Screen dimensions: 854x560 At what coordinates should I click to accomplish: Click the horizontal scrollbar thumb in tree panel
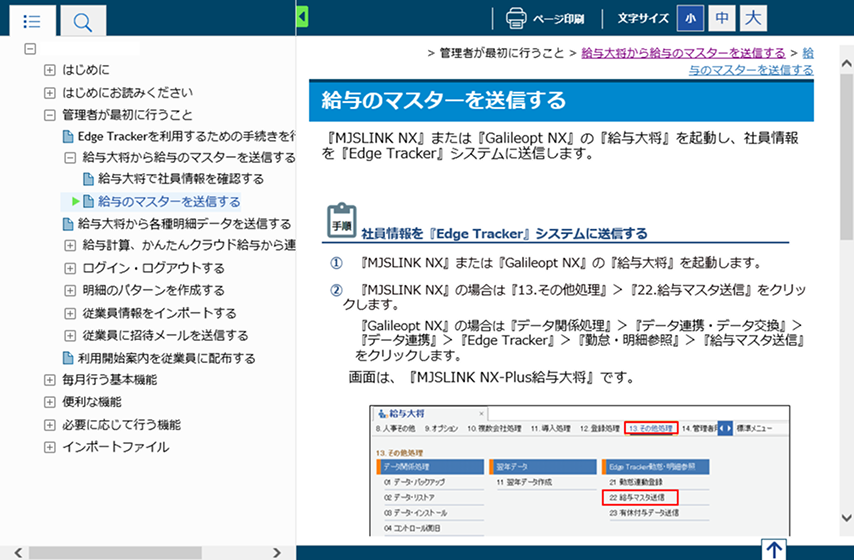coord(115,552)
